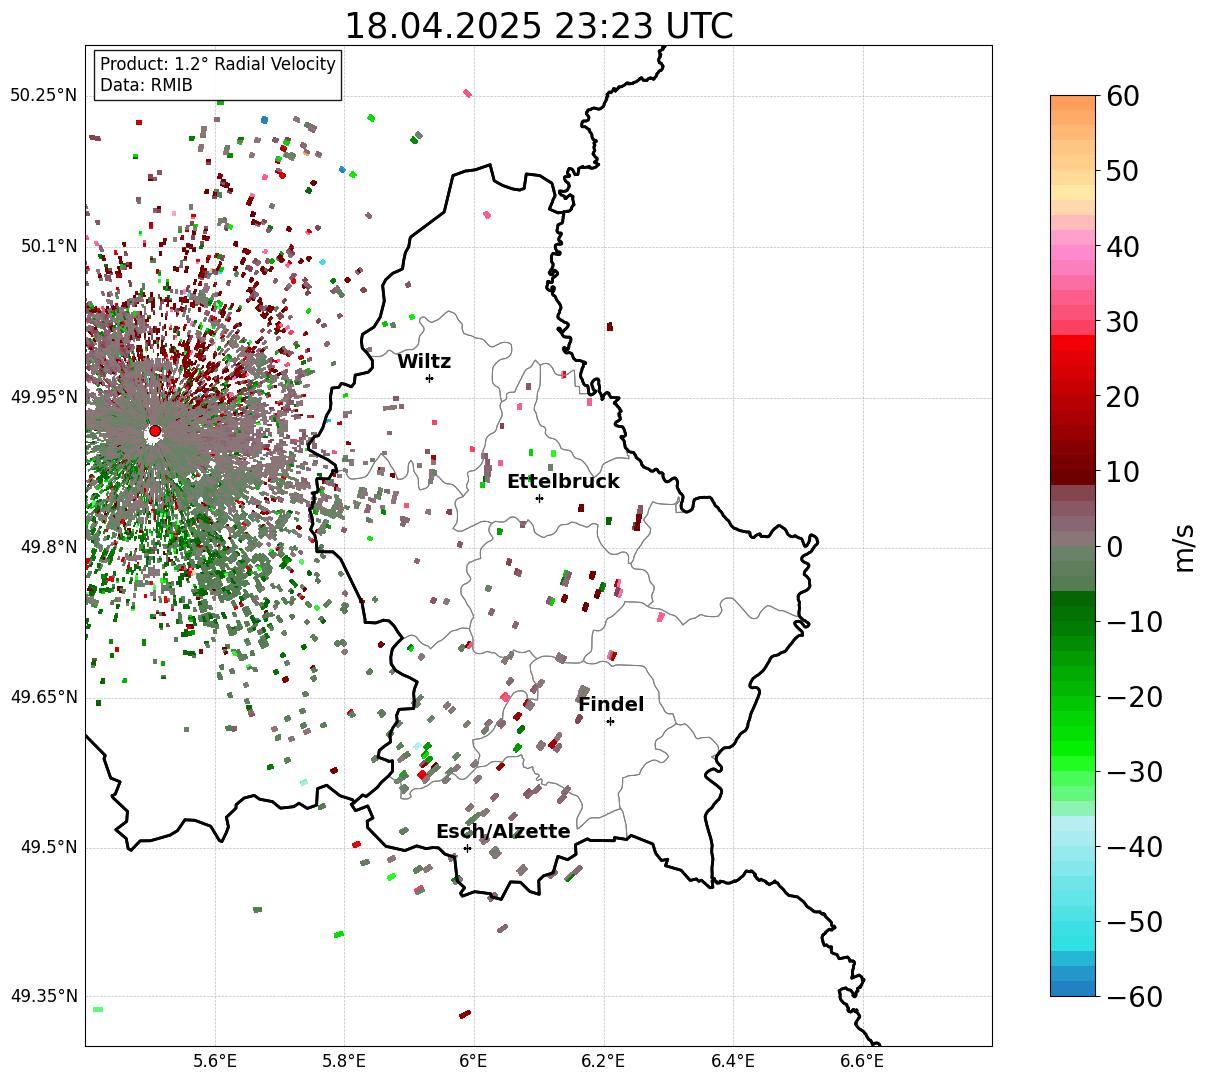The image size is (1207, 1081).
Task: Click the 6°E longitude tick label
Action: (474, 1061)
